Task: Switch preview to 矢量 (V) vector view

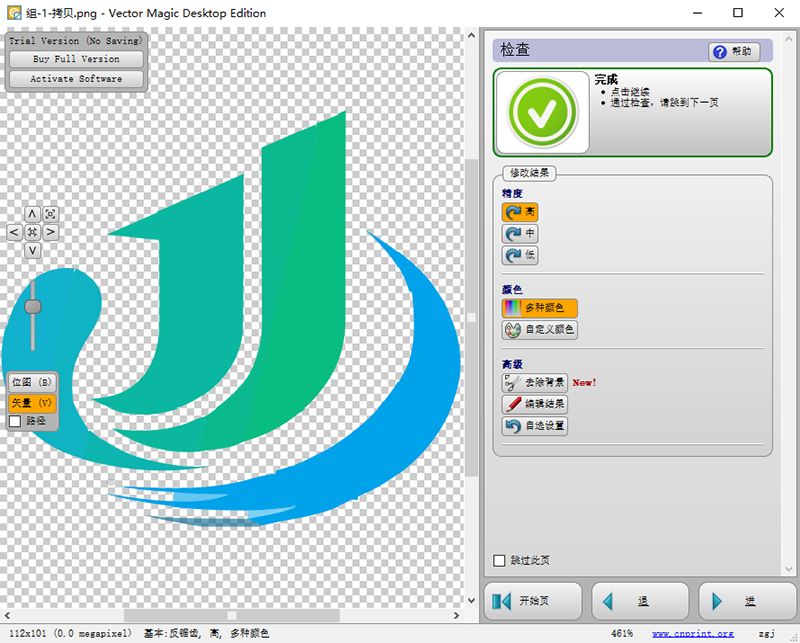Action: coord(32,403)
